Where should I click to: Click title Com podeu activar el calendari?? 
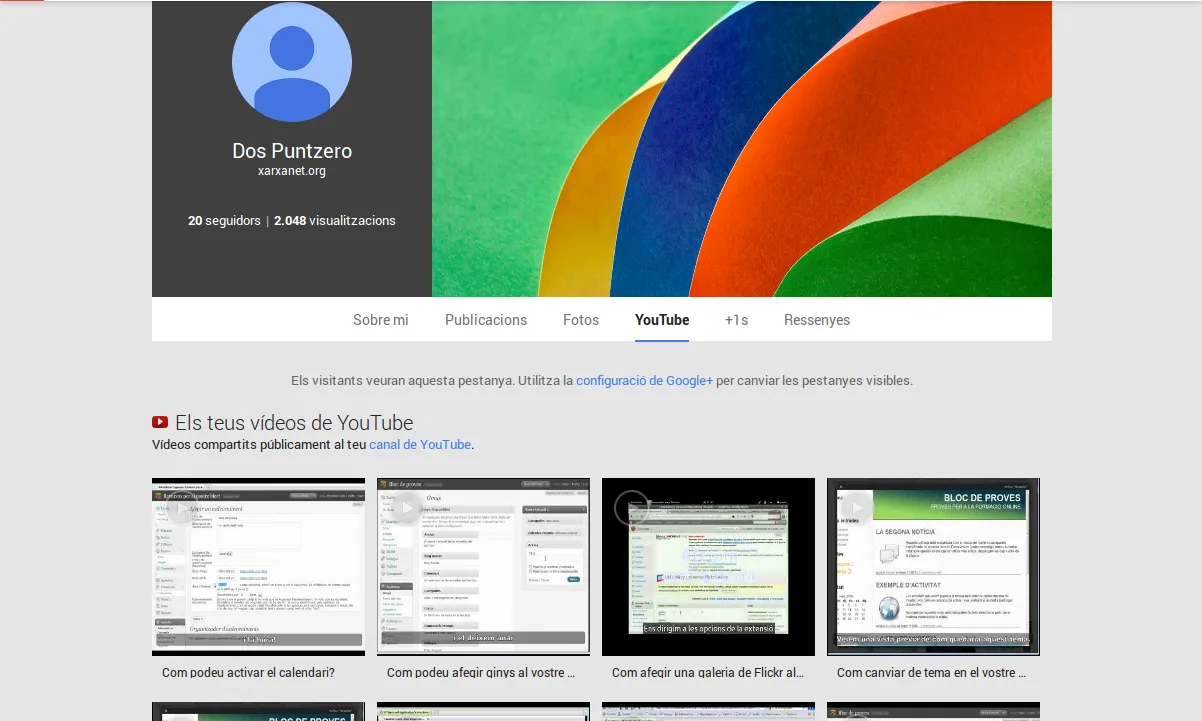pyautogui.click(x=248, y=673)
